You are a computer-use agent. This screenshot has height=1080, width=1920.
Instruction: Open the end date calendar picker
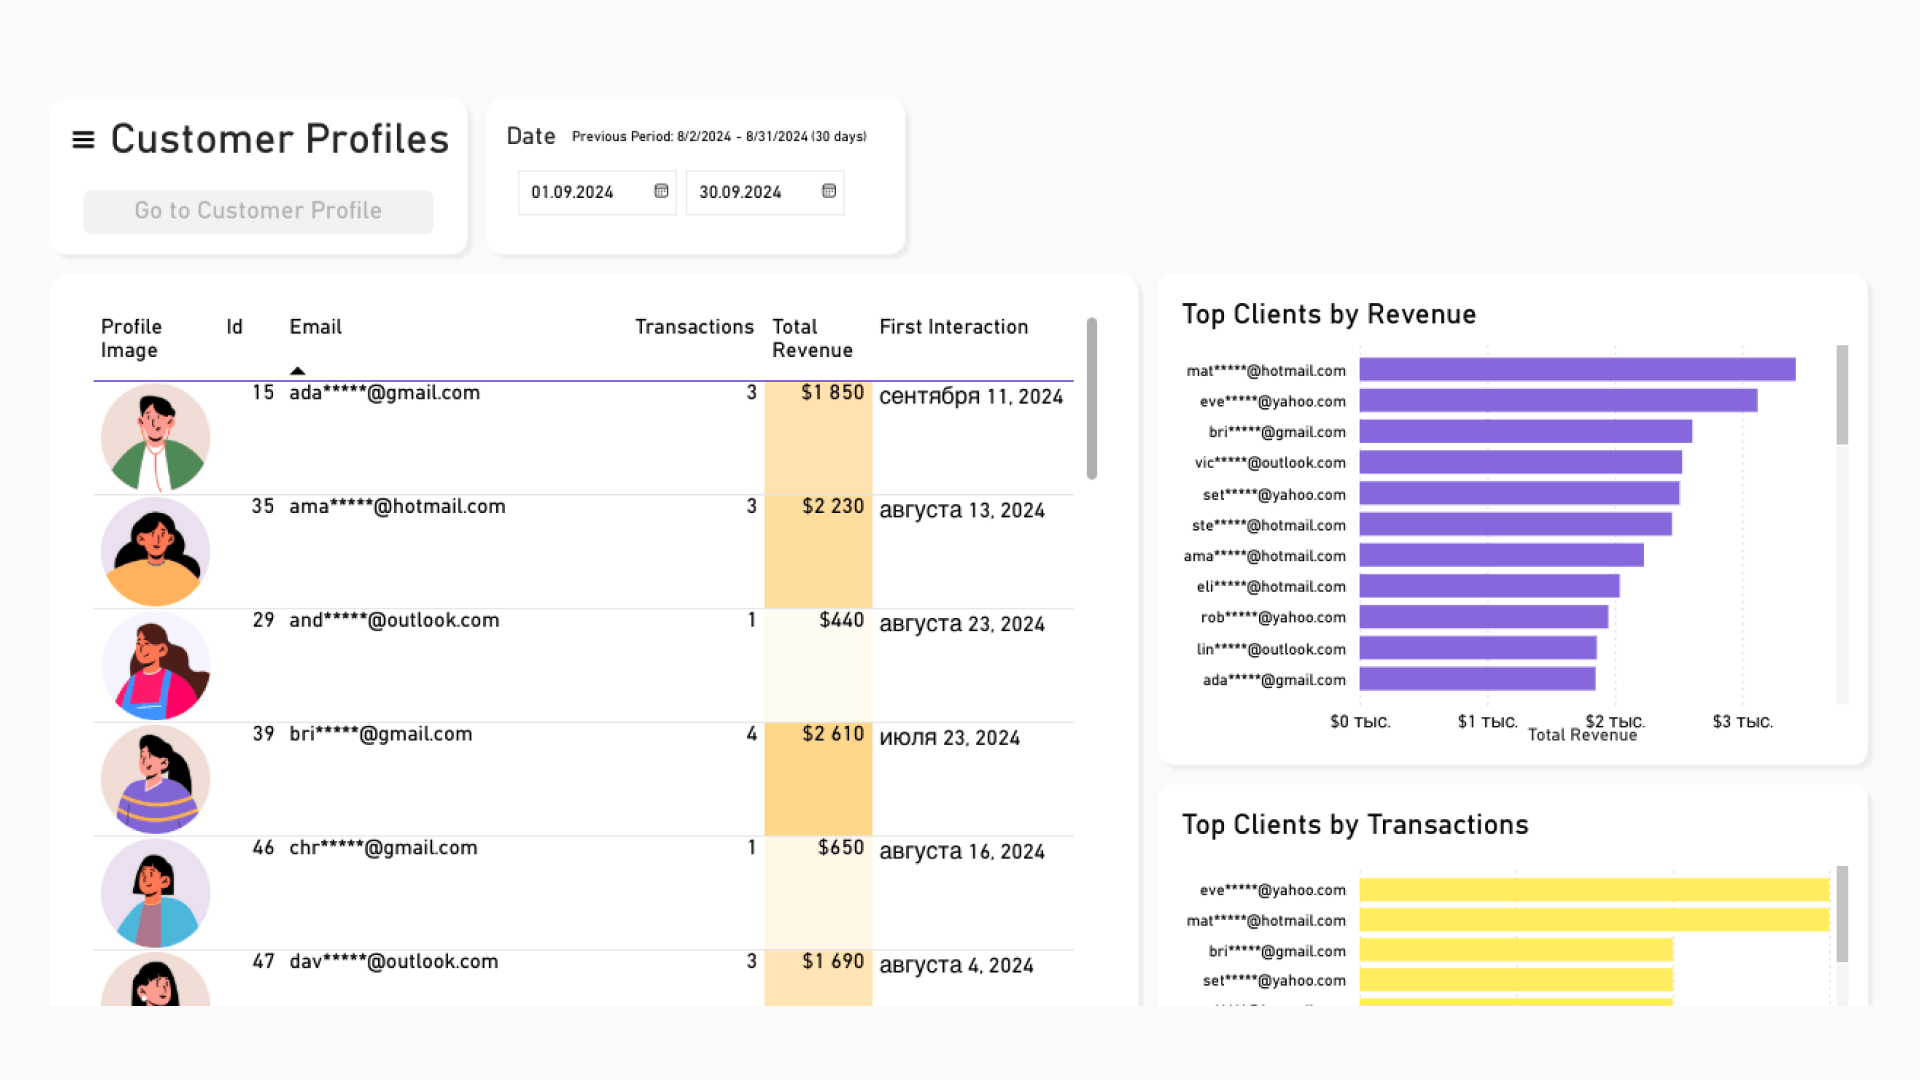(x=829, y=191)
